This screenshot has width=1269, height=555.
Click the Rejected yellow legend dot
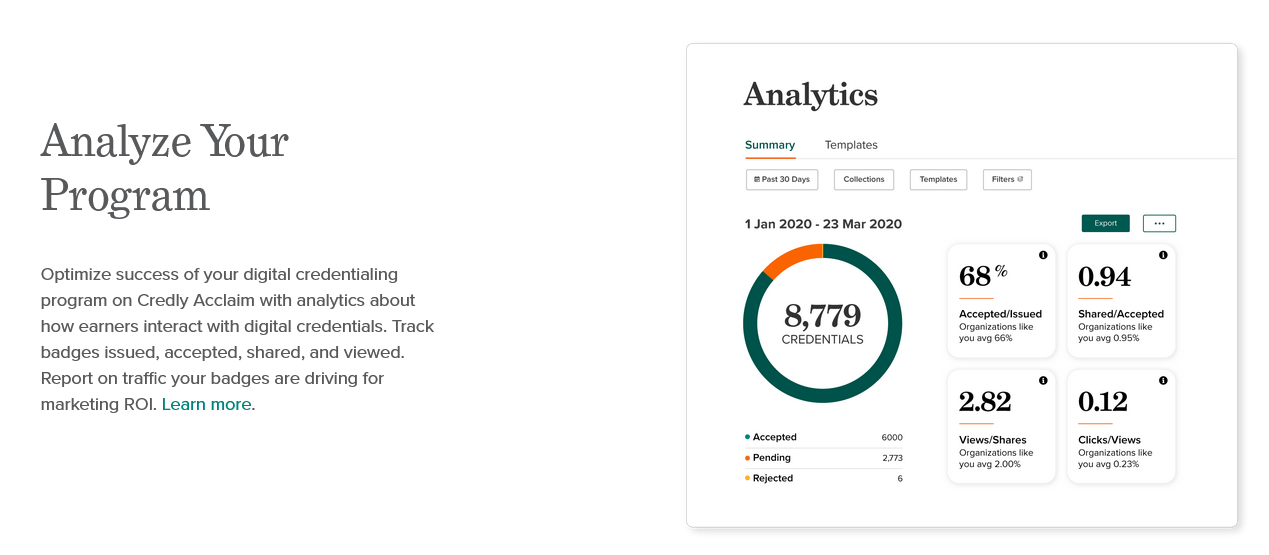747,478
